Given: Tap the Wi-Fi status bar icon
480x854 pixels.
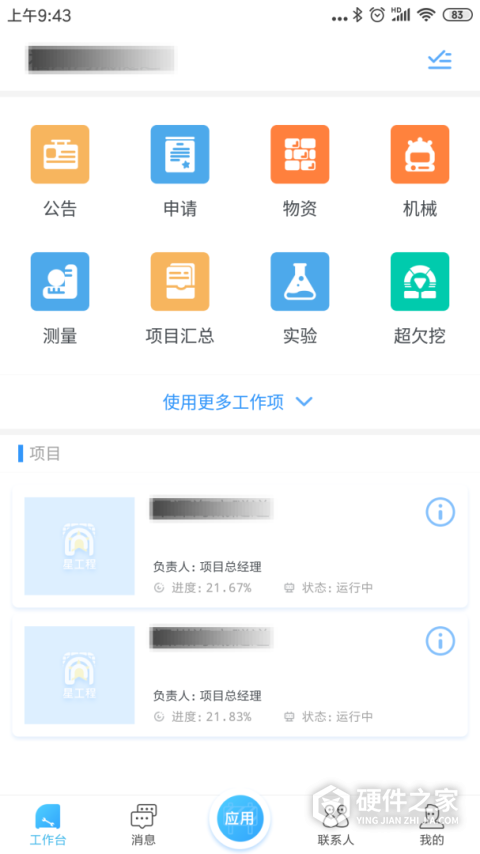Looking at the screenshot, I should tap(426, 15).
